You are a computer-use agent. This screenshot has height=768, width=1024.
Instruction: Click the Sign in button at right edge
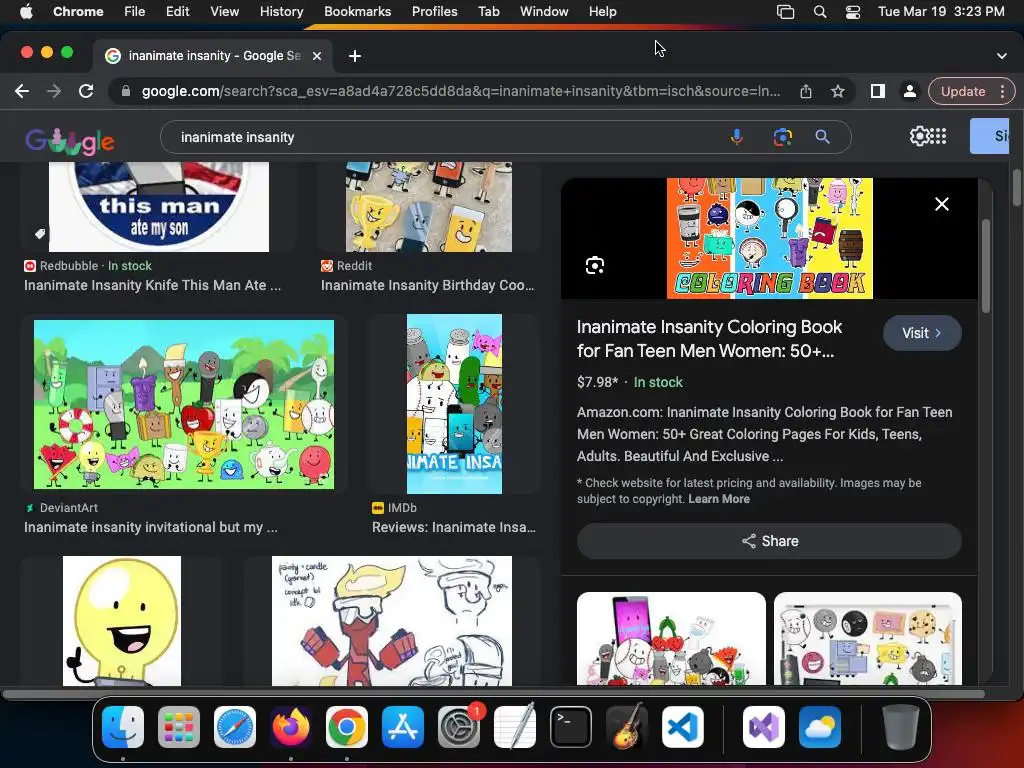point(989,136)
